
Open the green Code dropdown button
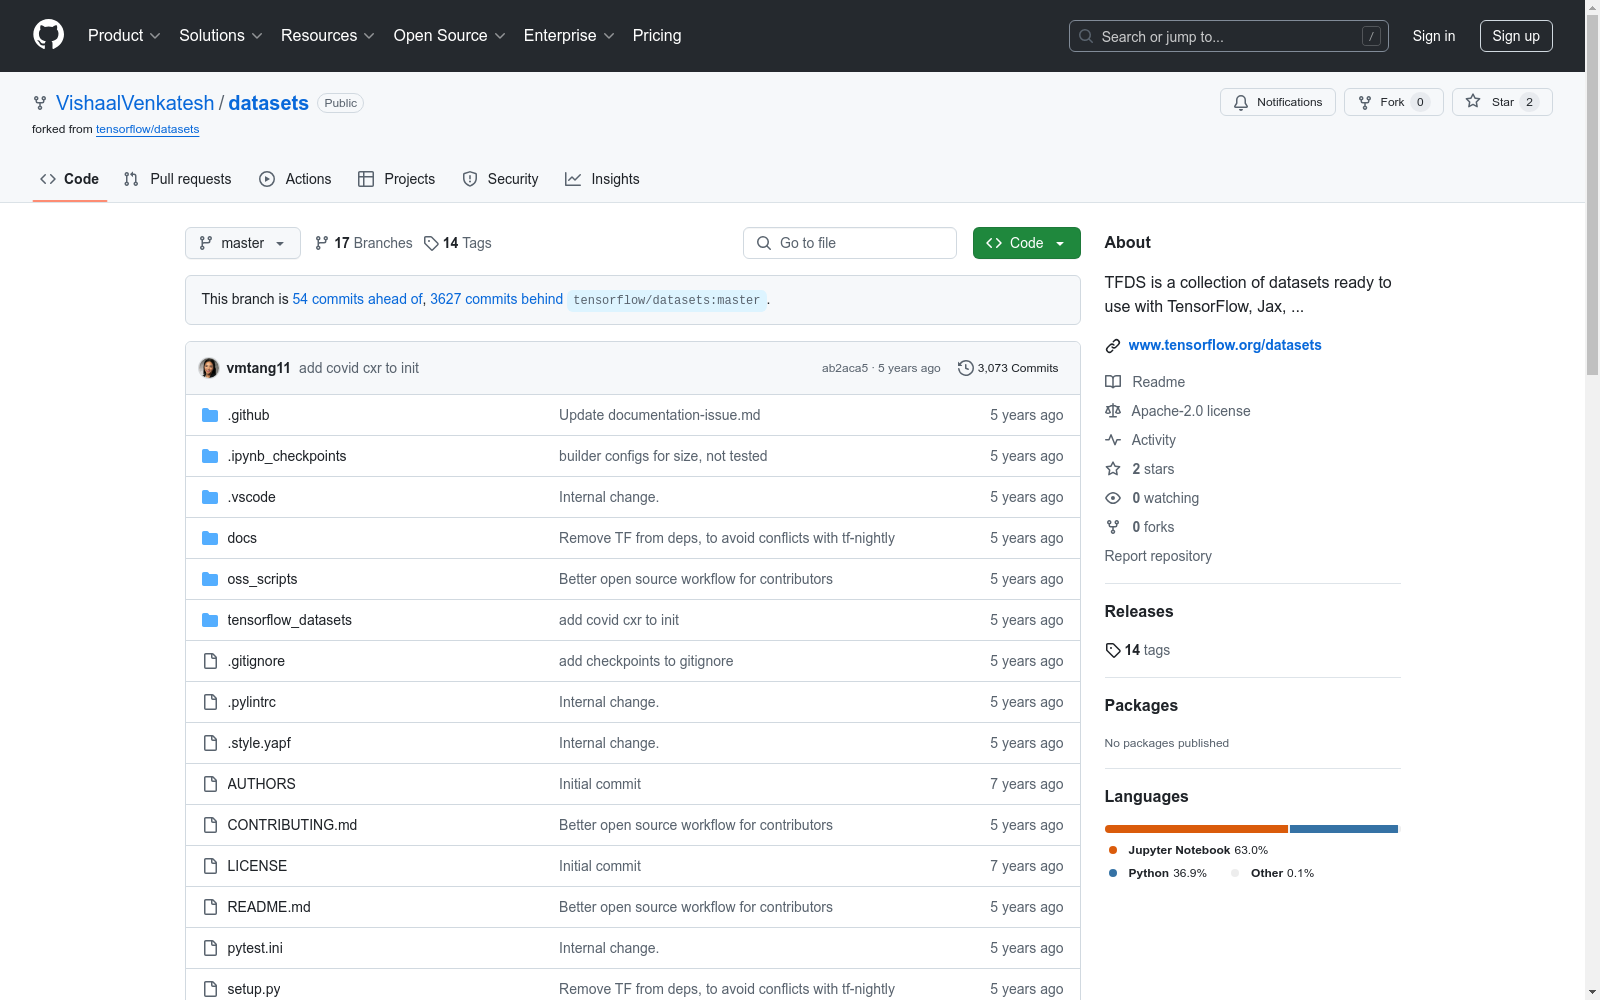point(1027,243)
